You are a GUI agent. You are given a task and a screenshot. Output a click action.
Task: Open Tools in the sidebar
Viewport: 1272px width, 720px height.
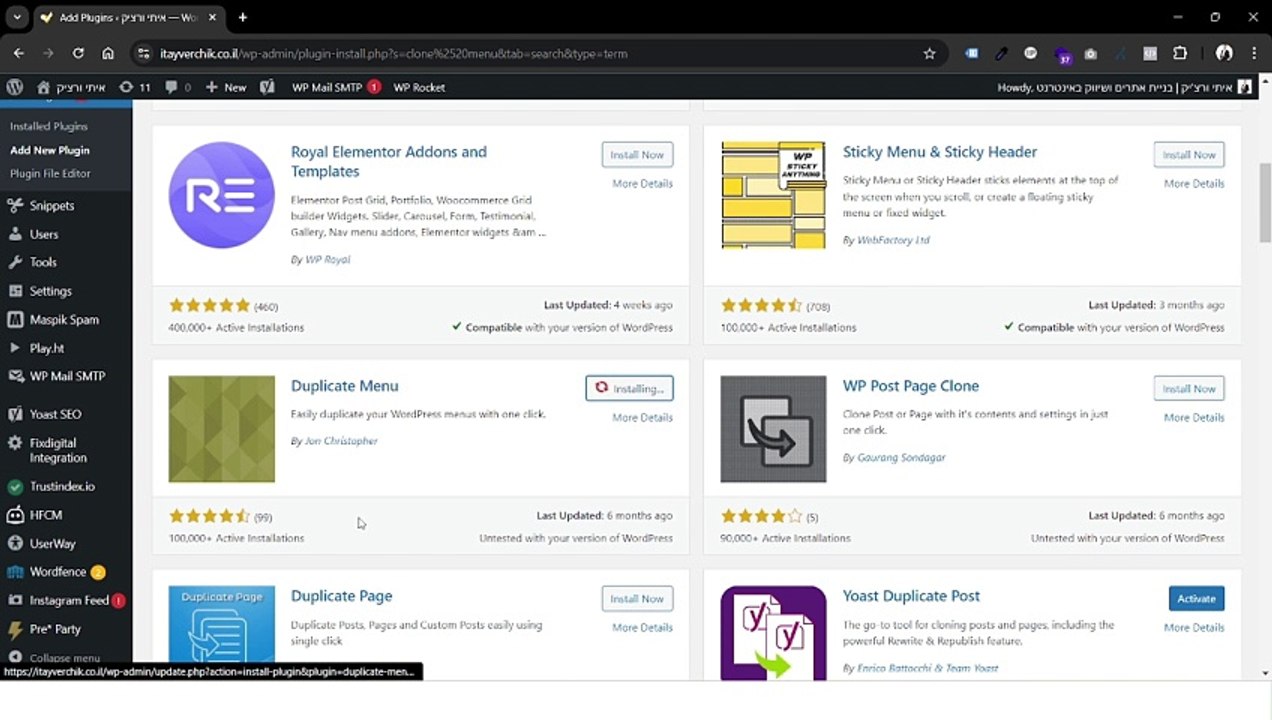(43, 262)
